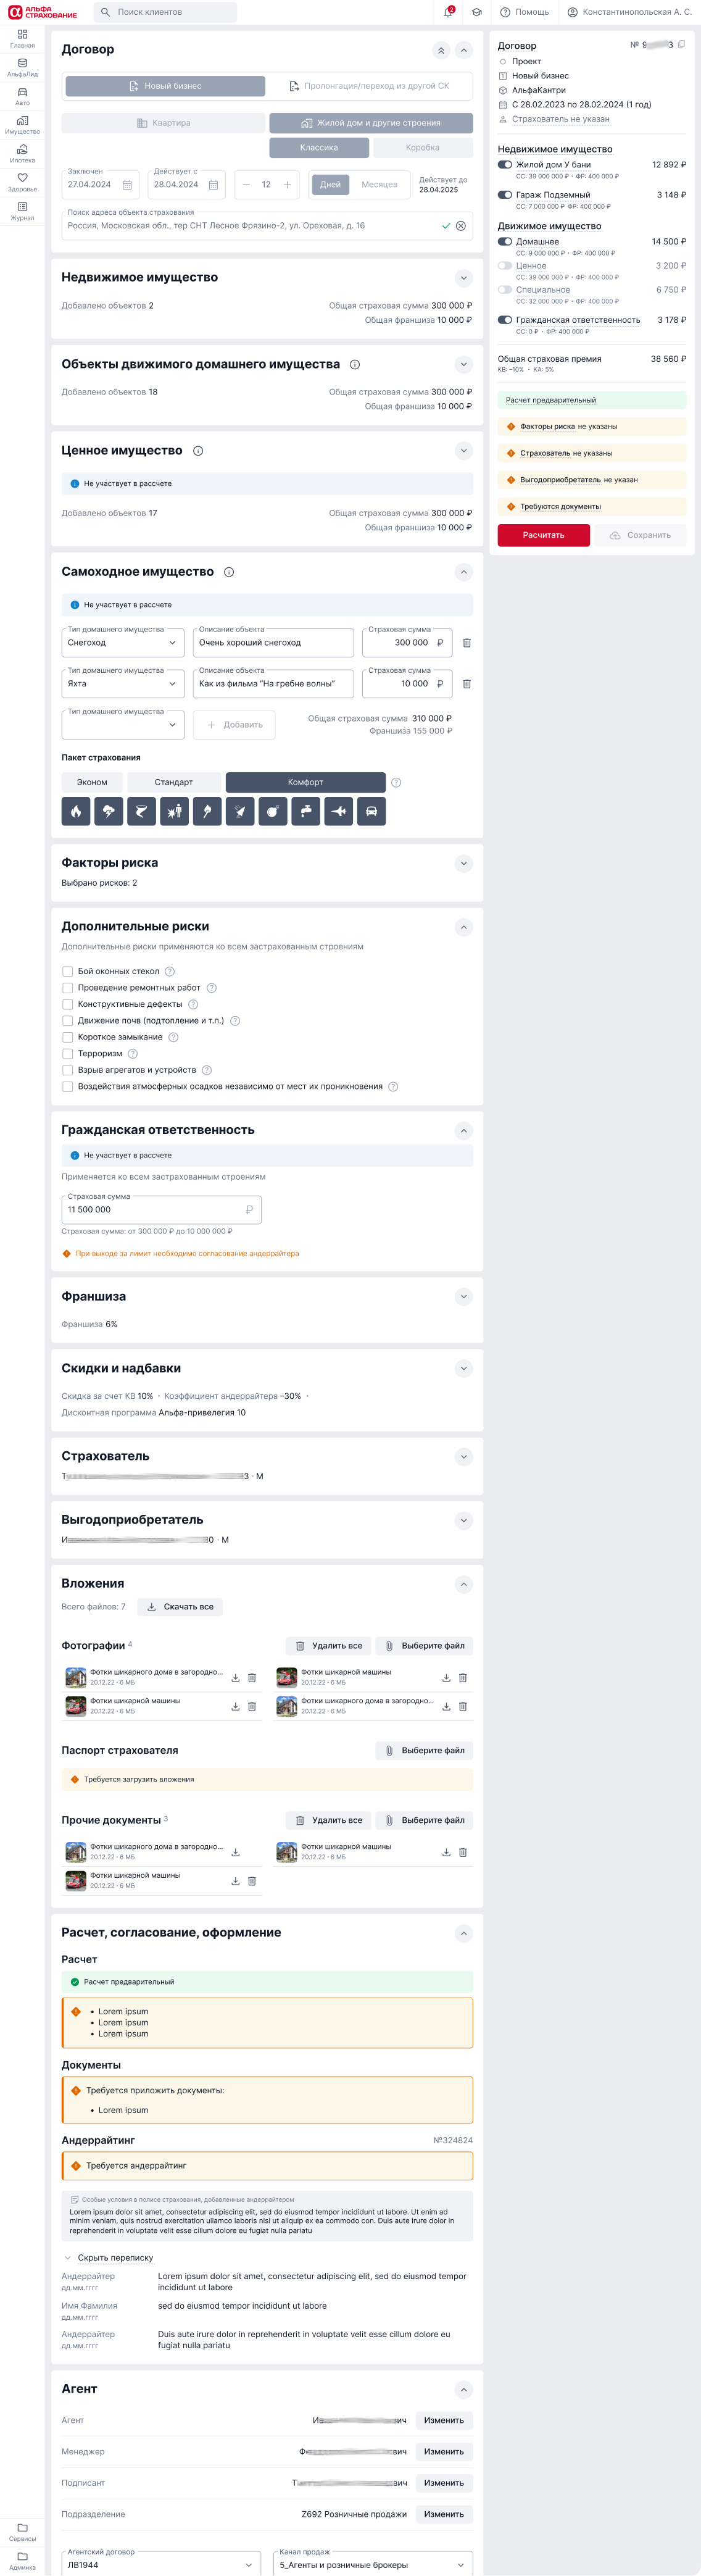The width and height of the screenshot is (701, 2576).
Task: Toggle Гараж Подземный in the summary panel
Action: pos(504,195)
